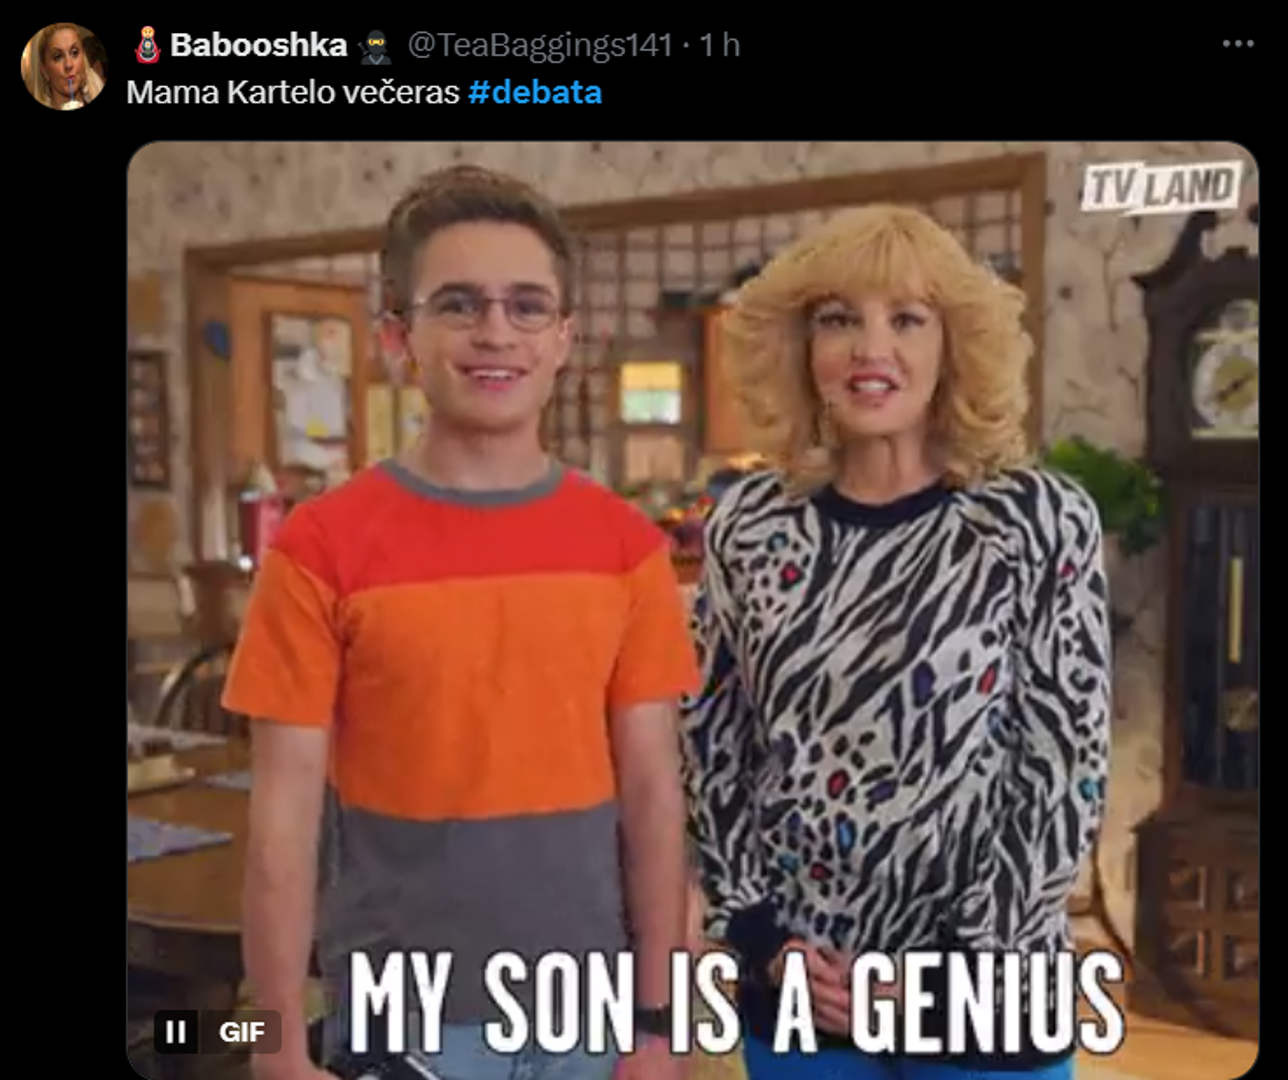Click the GIF badge label
1288x1080 pixels.
[241, 1031]
